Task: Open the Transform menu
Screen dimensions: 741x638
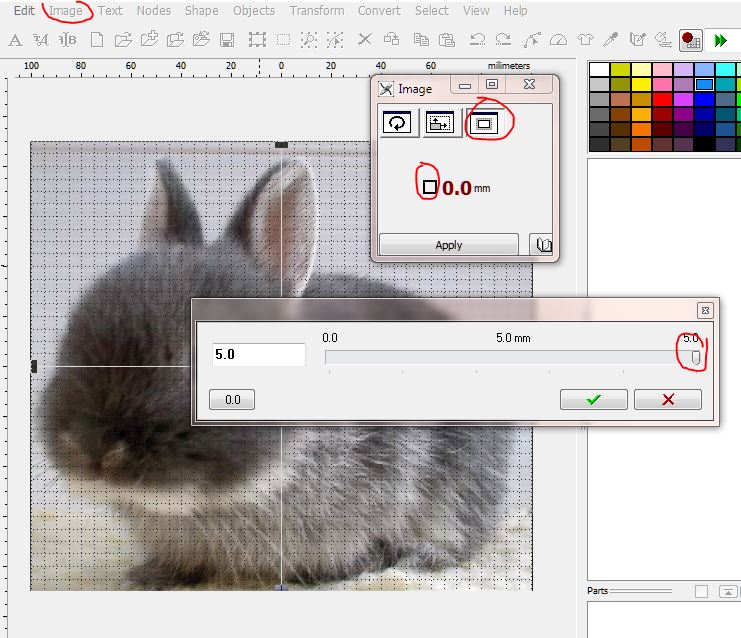Action: (315, 11)
